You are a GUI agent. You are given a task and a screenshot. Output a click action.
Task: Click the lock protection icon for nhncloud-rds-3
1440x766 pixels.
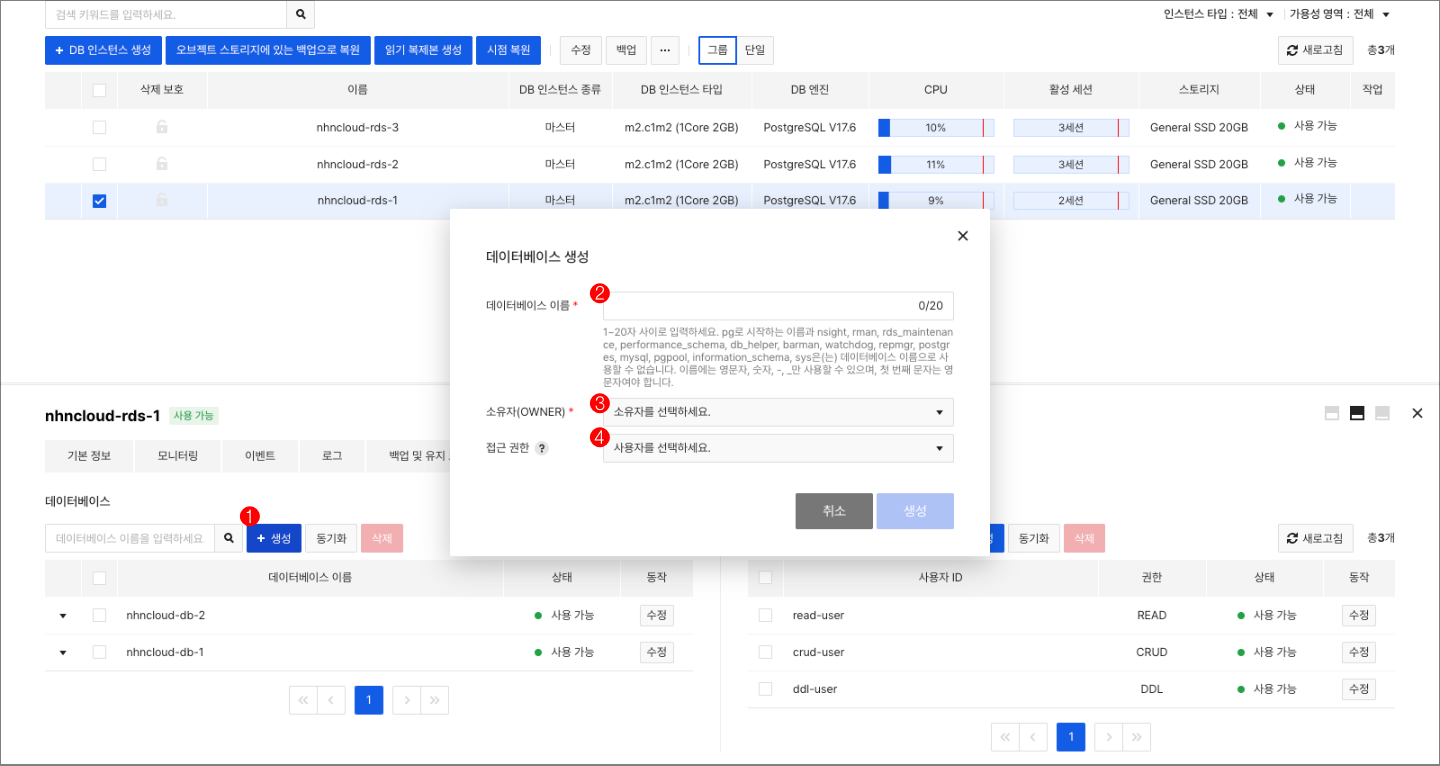pyautogui.click(x=164, y=127)
